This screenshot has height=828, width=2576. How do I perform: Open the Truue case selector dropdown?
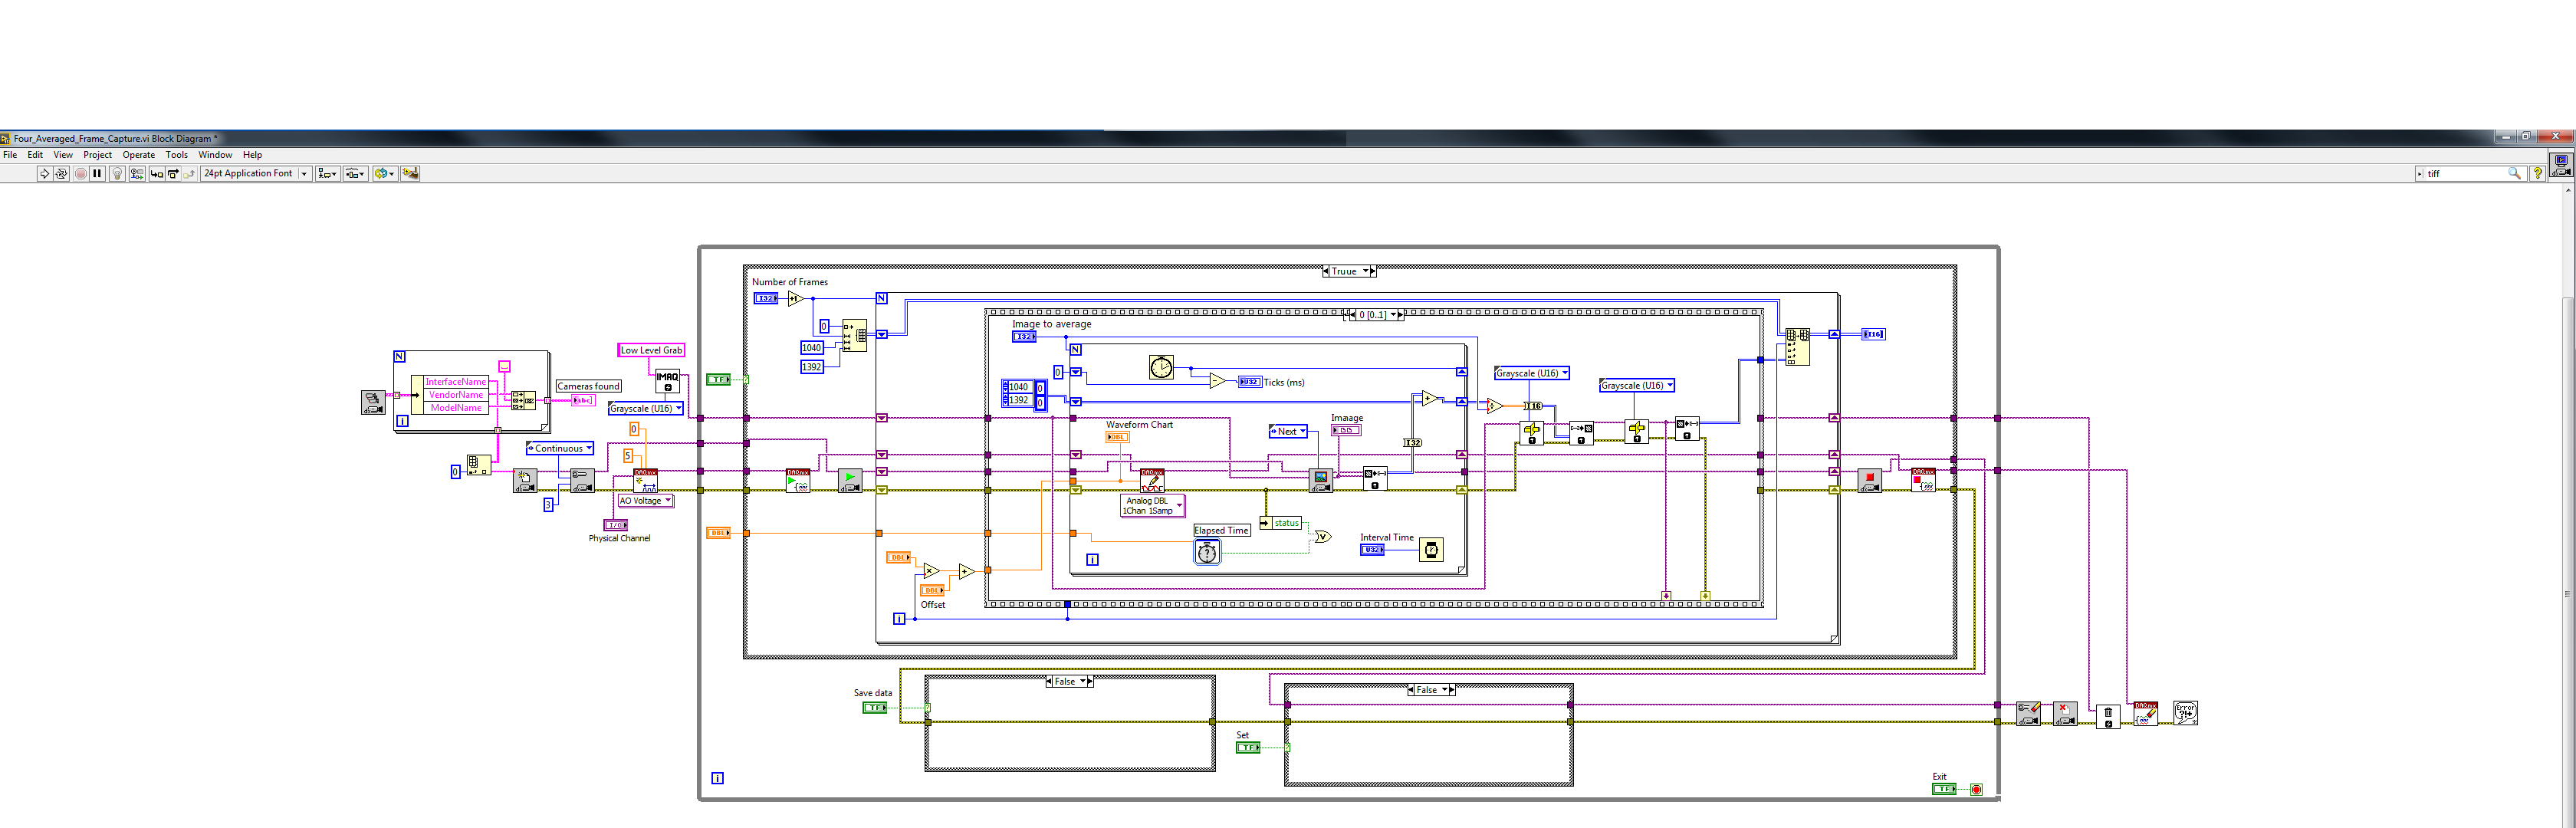1348,271
